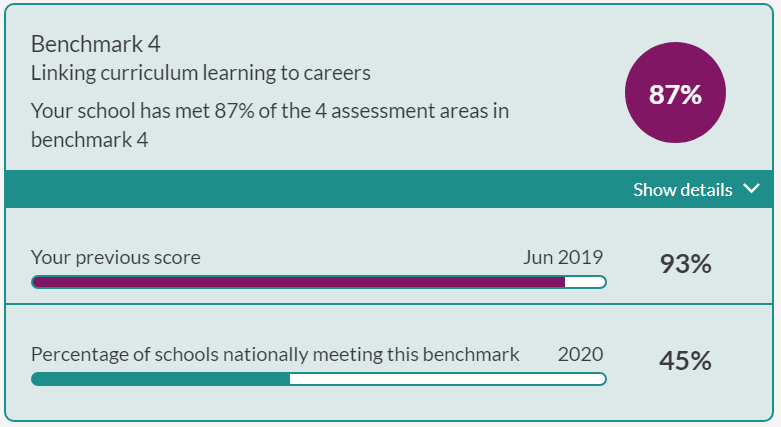Click the national benchmark teal progress bar

coord(319,379)
